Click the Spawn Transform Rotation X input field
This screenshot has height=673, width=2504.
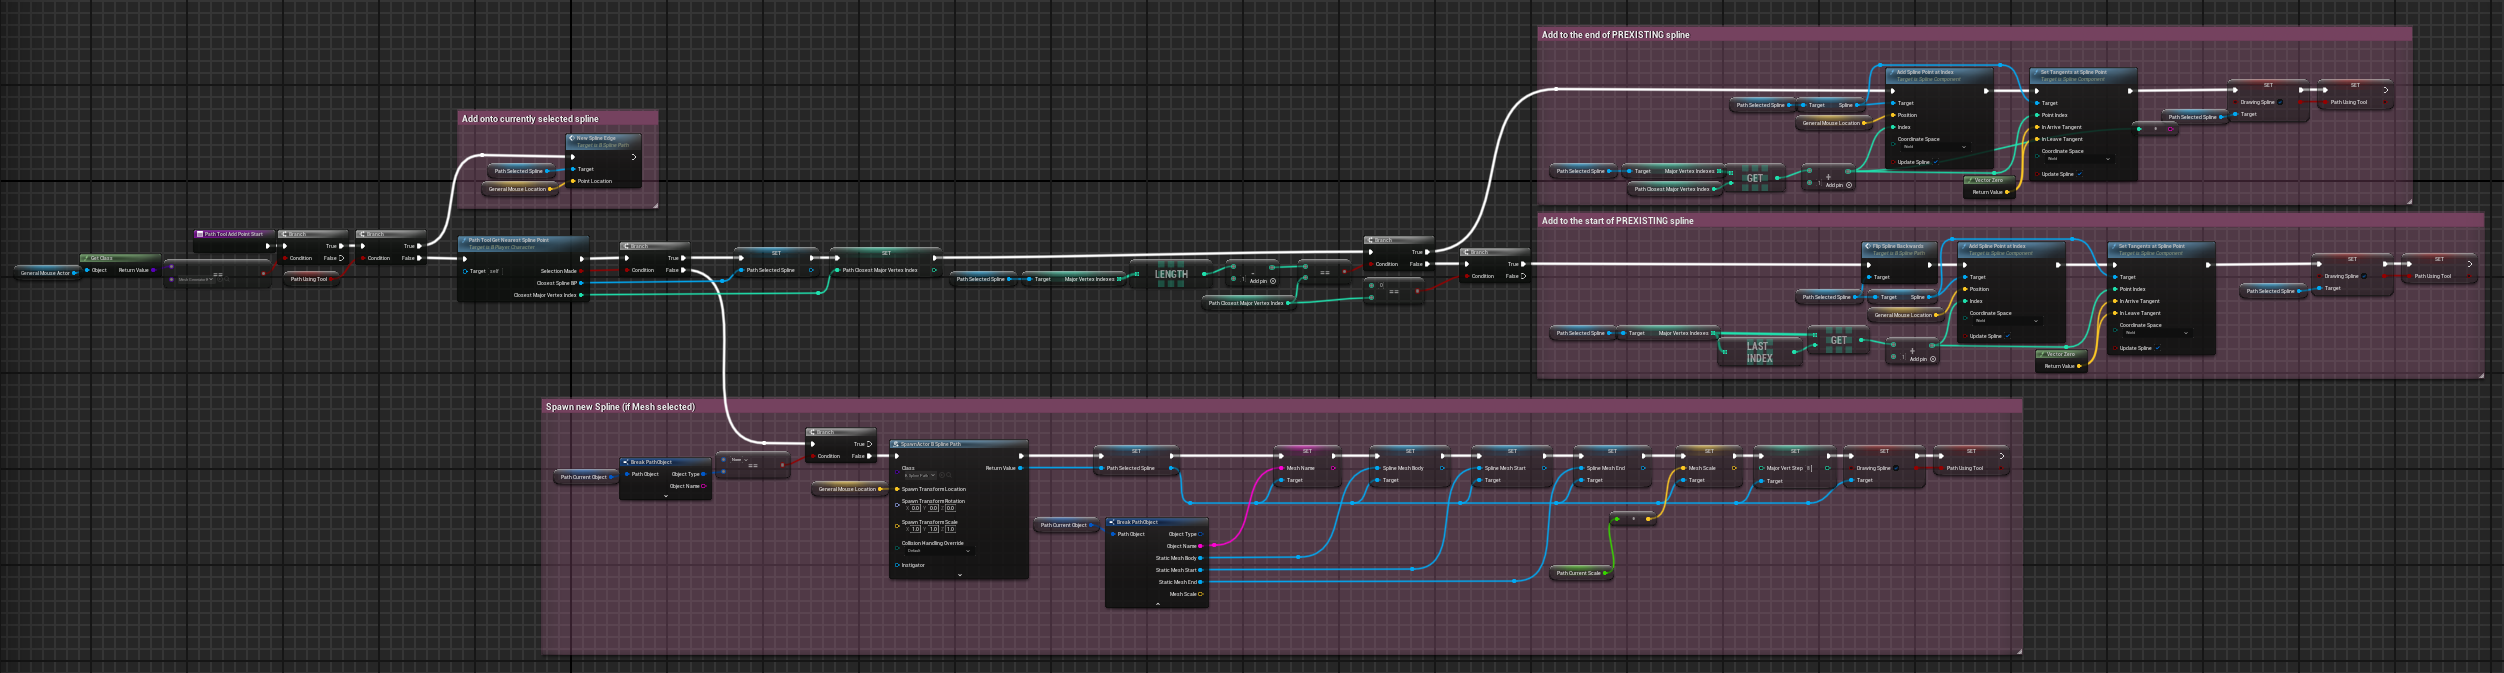pyautogui.click(x=914, y=508)
